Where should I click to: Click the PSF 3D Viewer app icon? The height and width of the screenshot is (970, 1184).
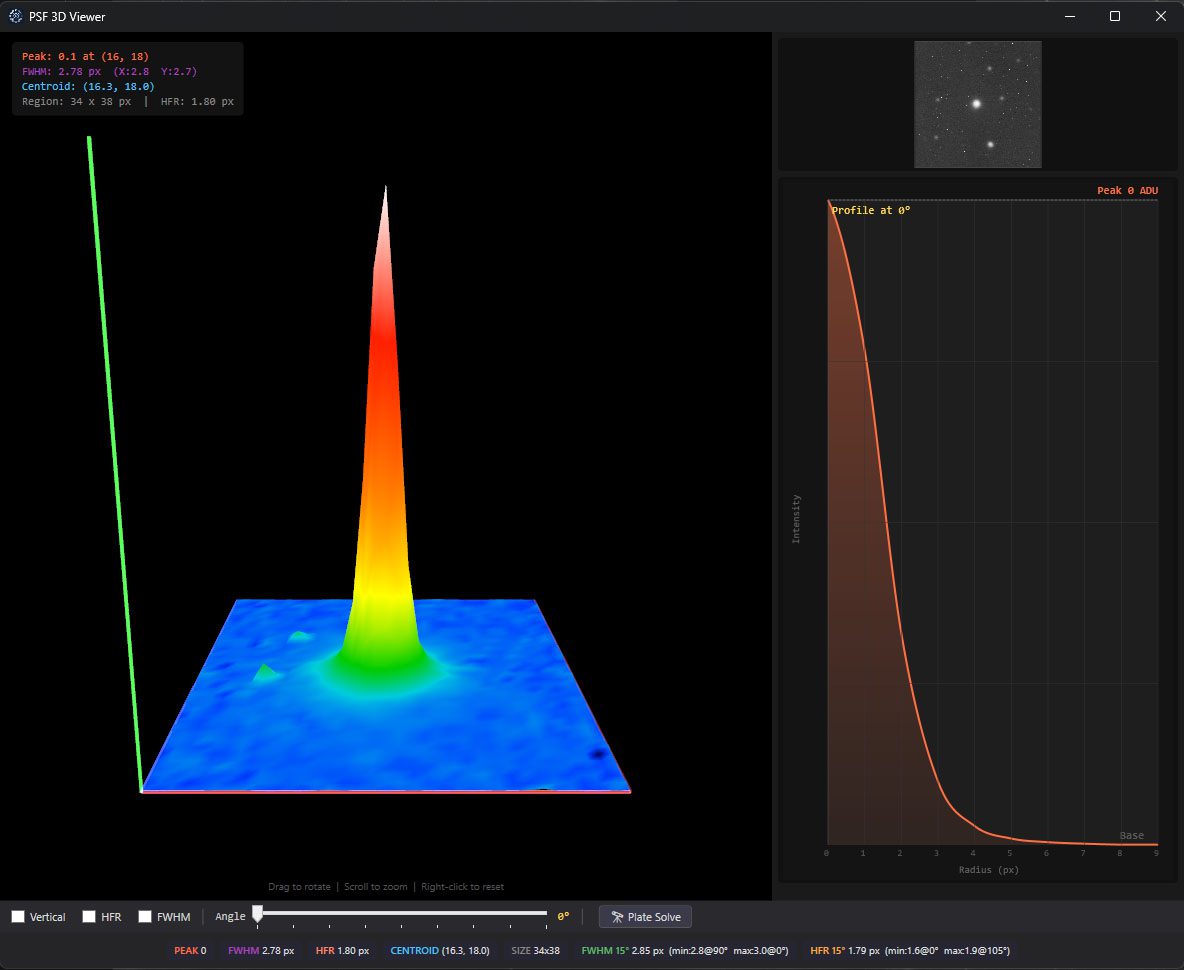pyautogui.click(x=15, y=16)
